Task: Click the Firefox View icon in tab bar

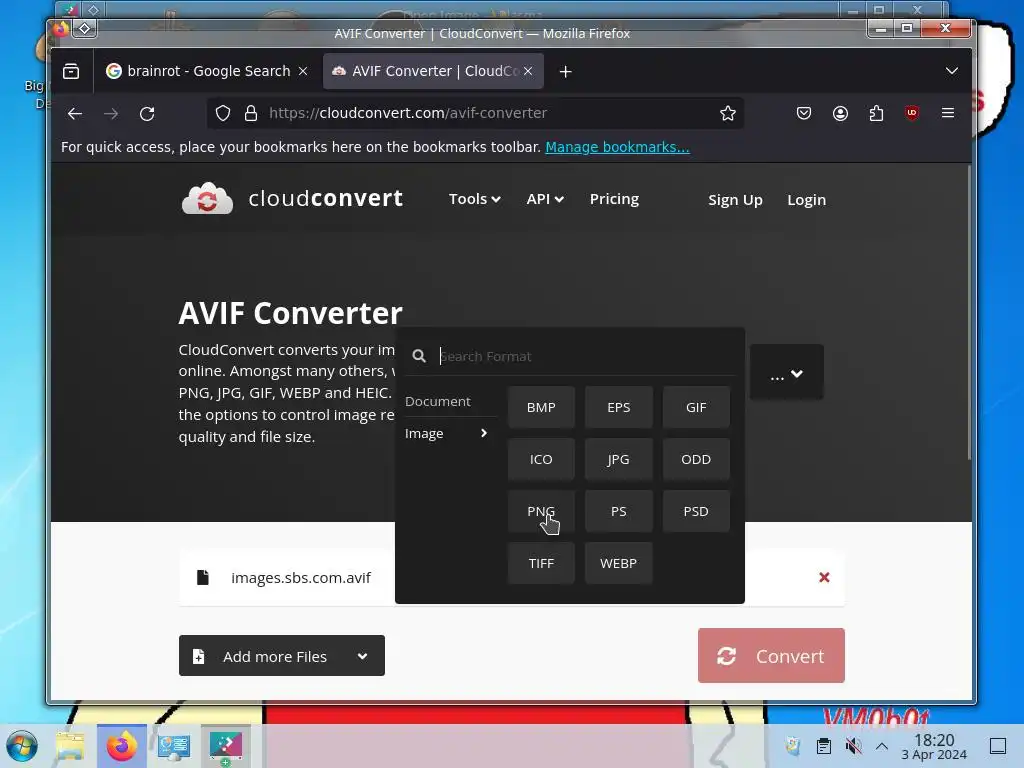Action: point(71,71)
